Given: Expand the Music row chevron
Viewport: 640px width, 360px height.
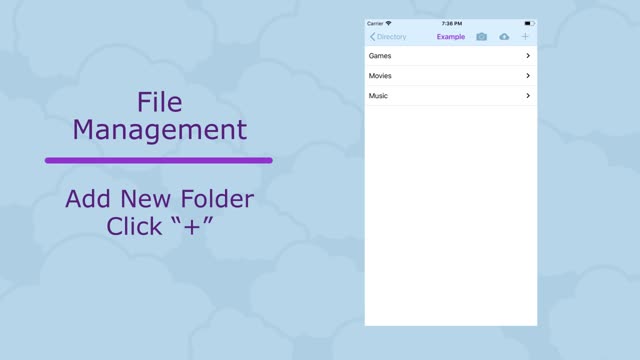Looking at the screenshot, I should point(528,96).
